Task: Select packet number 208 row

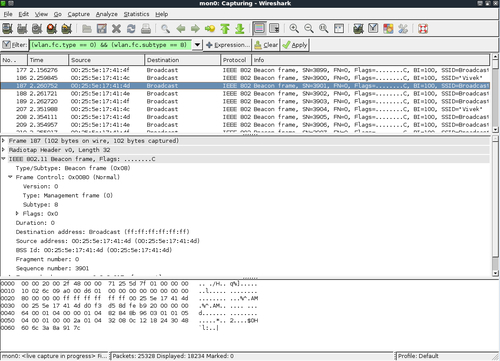Action: [245, 117]
